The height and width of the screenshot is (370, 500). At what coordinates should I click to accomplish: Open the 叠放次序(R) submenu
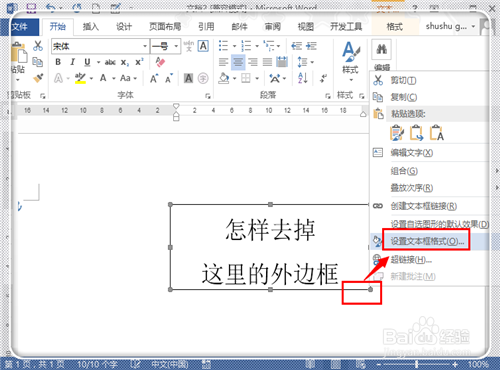click(x=412, y=188)
